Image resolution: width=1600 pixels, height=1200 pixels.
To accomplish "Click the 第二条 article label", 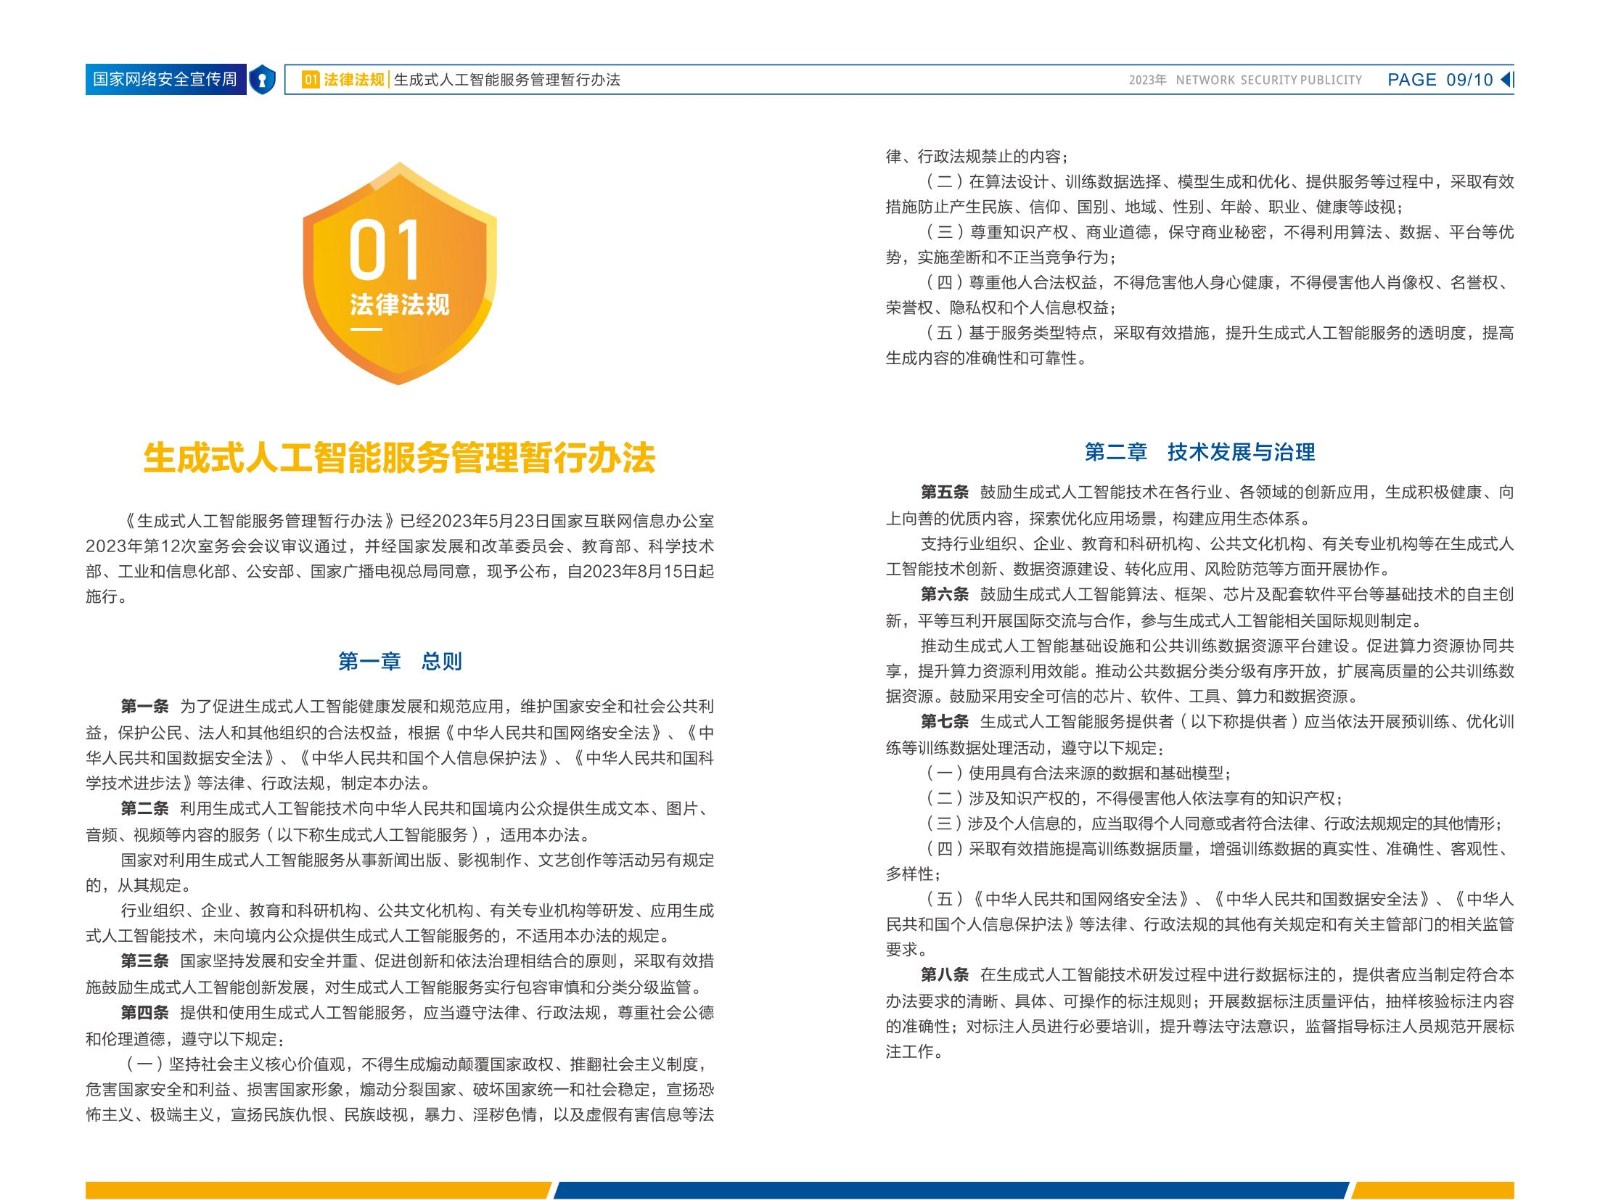I will coord(145,809).
